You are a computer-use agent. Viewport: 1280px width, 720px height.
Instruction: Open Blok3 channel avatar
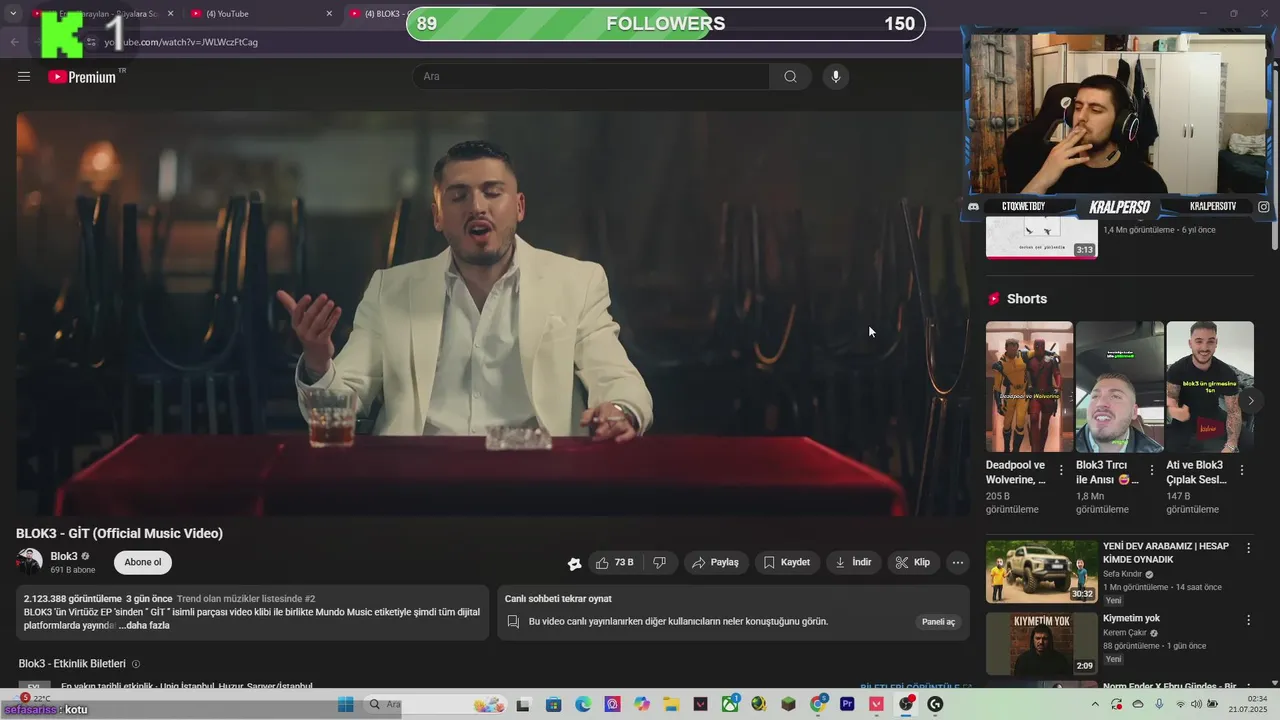pos(30,563)
